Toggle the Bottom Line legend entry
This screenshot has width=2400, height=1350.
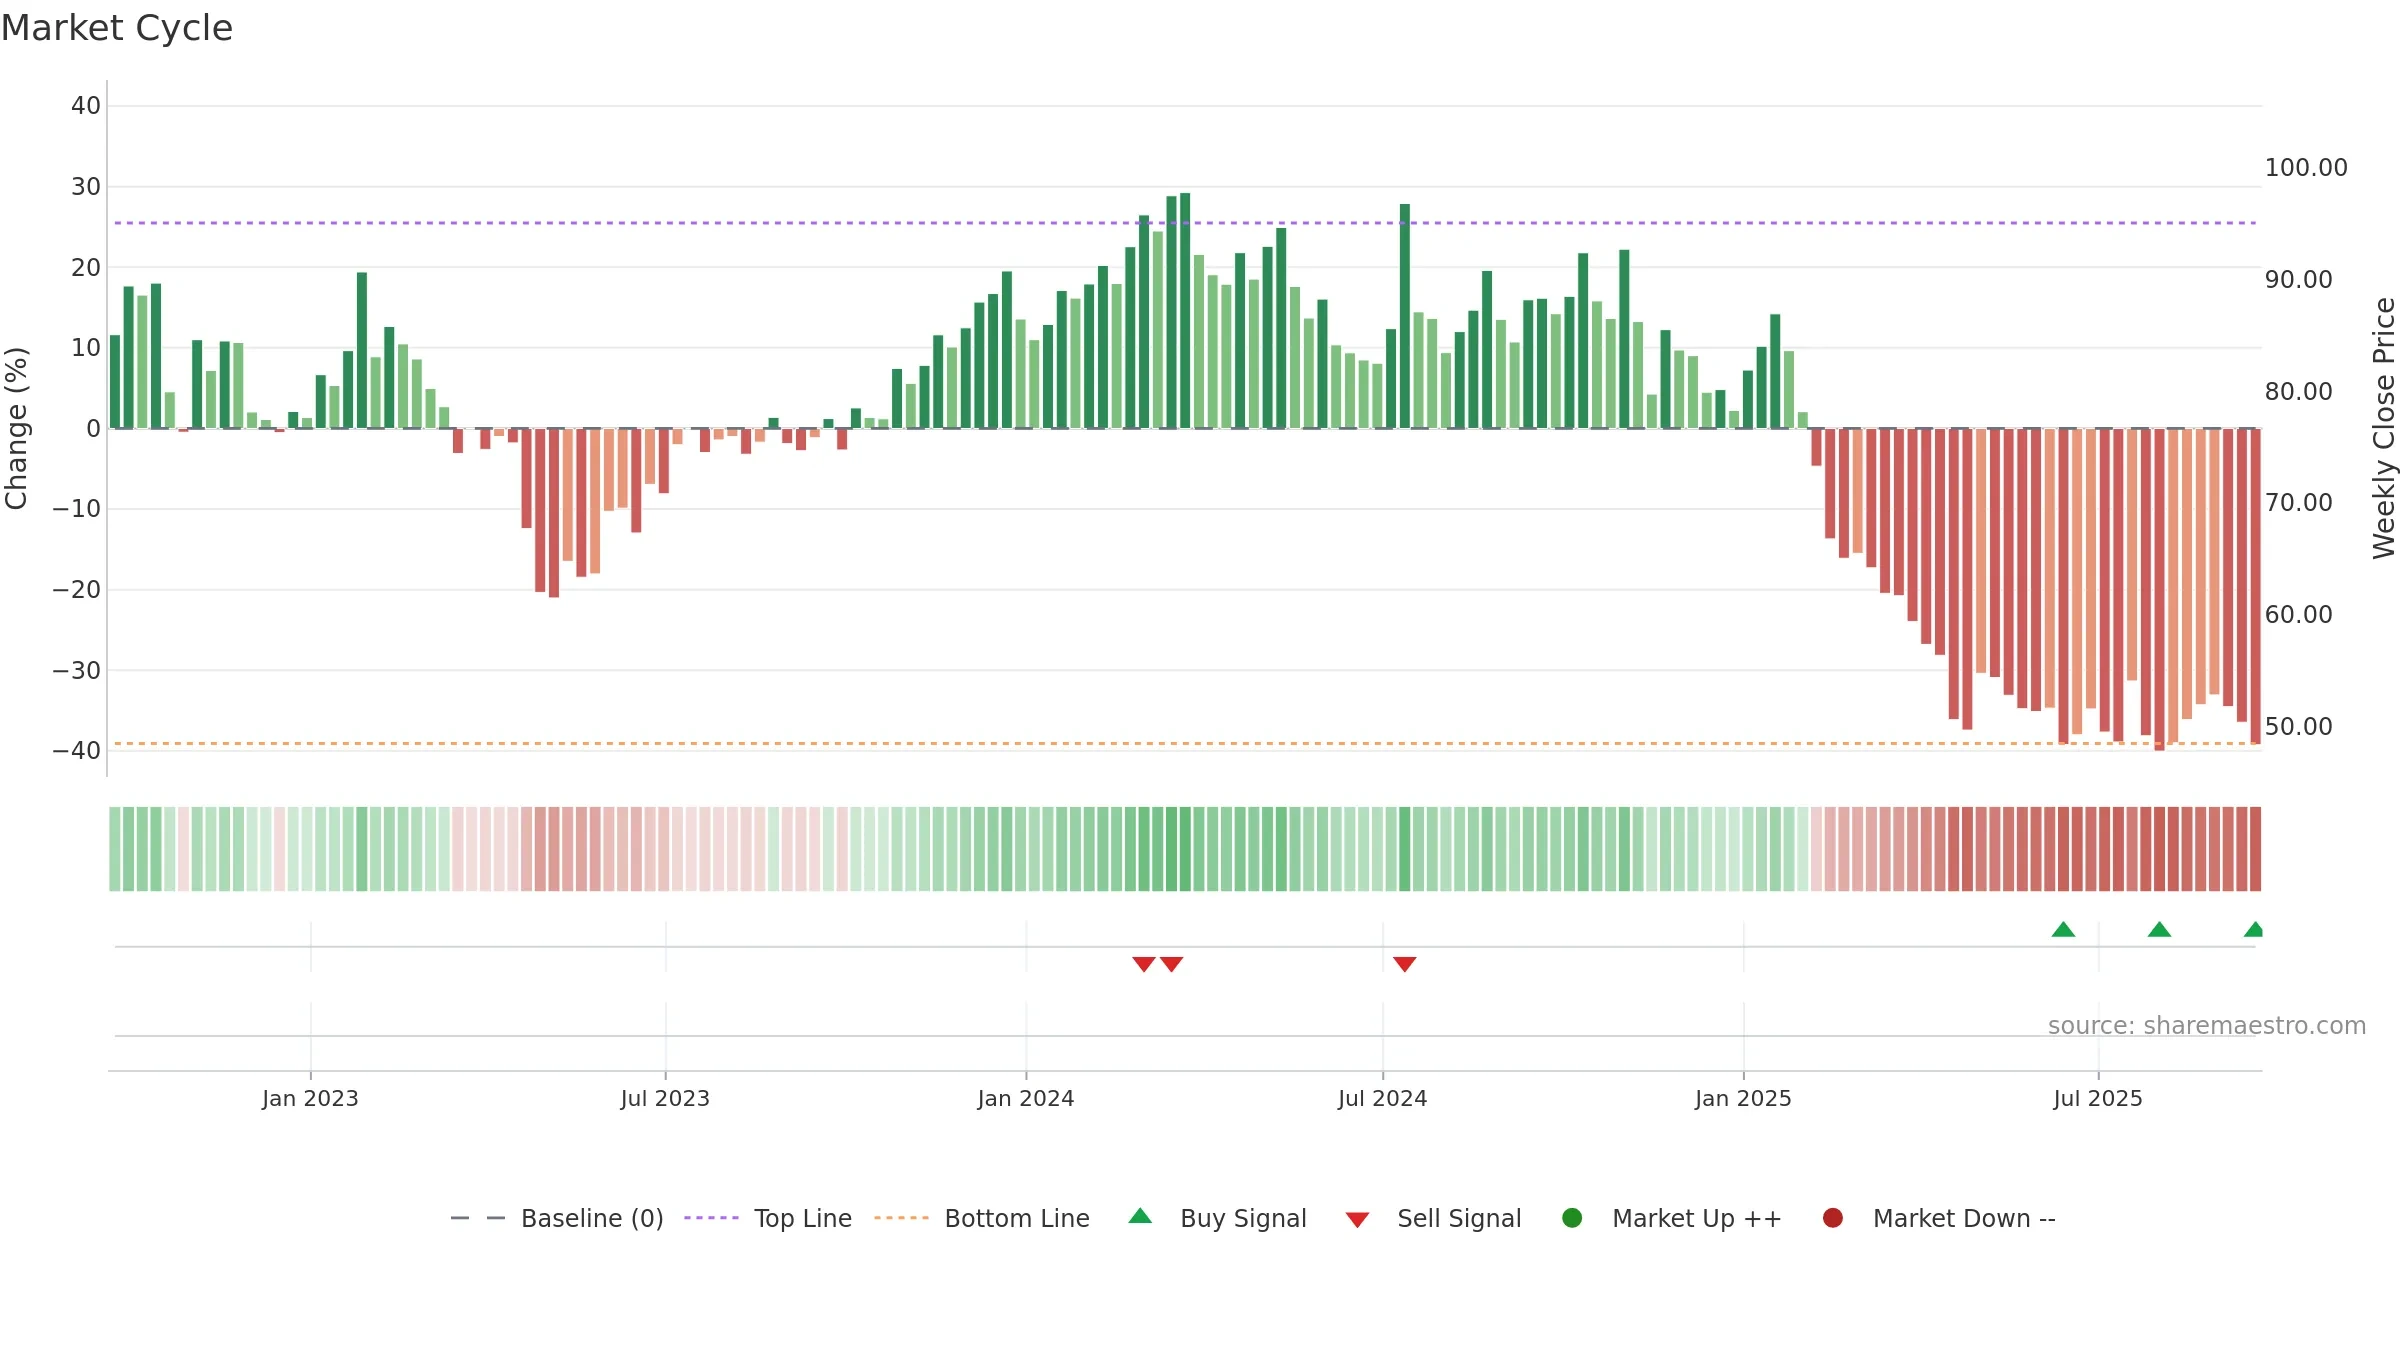click(982, 1218)
